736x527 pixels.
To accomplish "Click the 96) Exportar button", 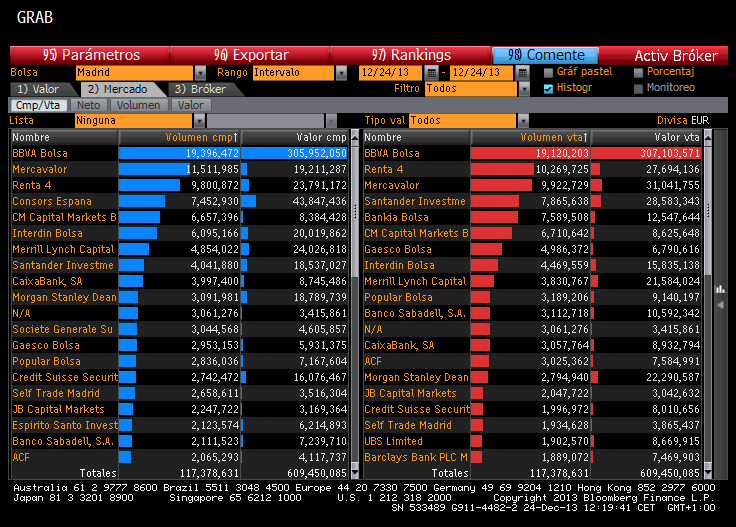I will pyautogui.click(x=250, y=55).
